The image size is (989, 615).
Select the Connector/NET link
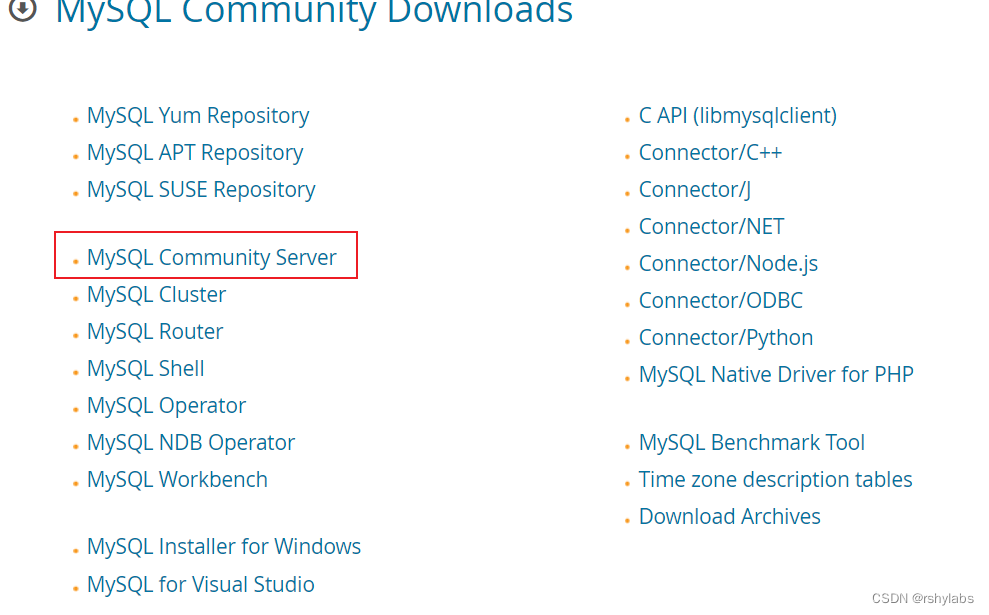[711, 226]
